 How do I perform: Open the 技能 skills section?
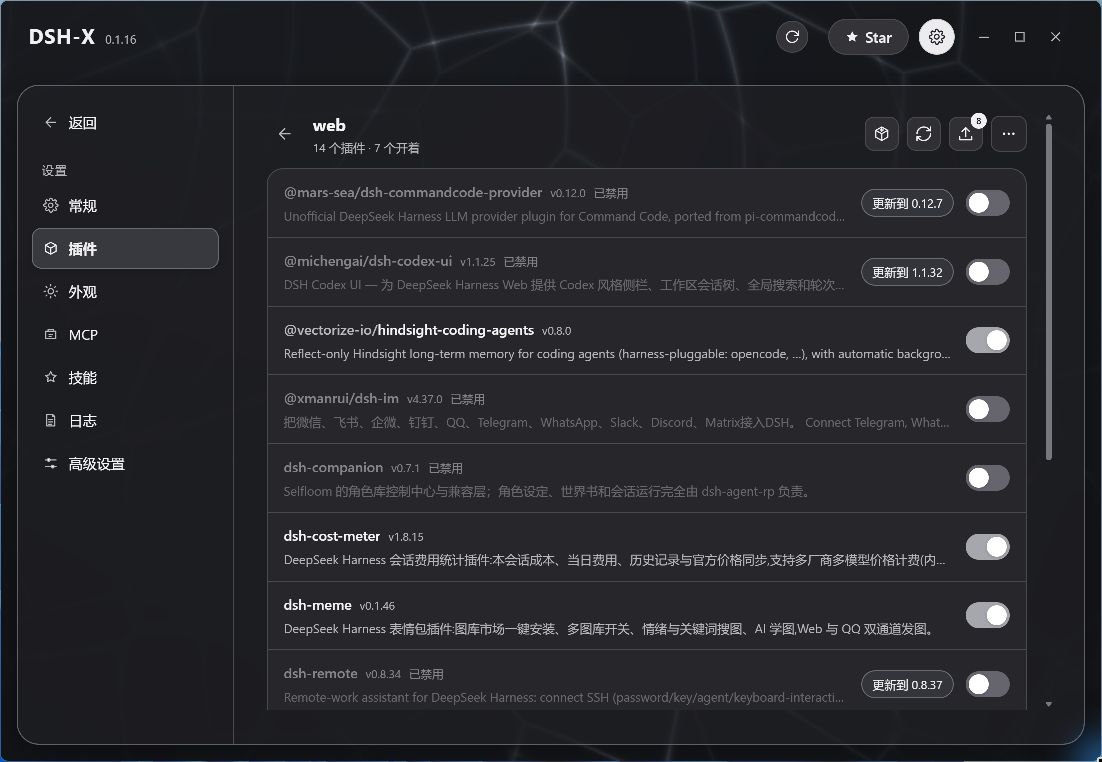[125, 377]
